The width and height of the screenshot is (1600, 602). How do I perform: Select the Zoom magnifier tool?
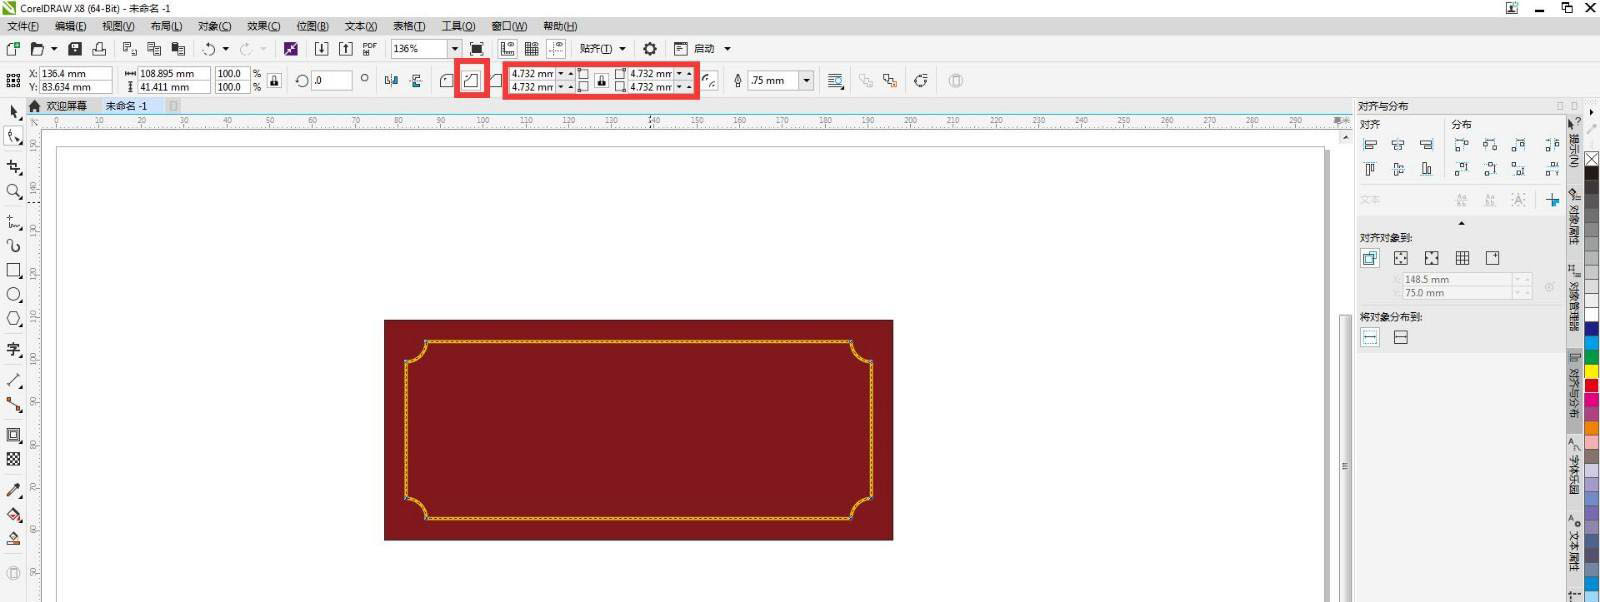(14, 191)
